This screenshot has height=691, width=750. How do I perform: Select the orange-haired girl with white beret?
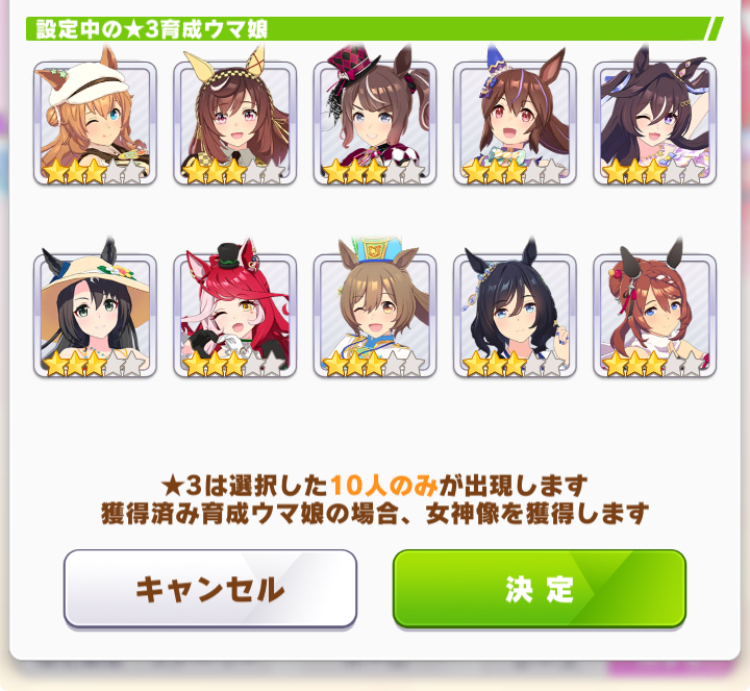(x=95, y=123)
